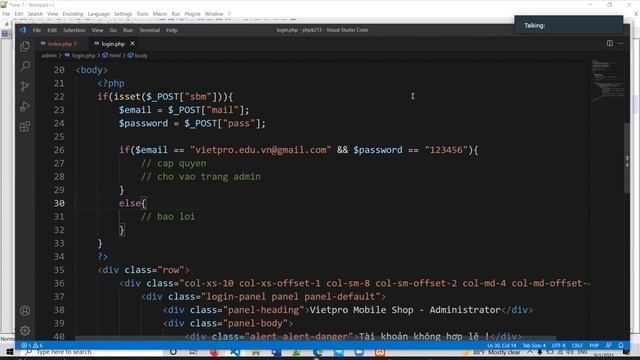The width and height of the screenshot is (640, 360).
Task: Open Notepad++ Macro menu
Action: point(160,14)
